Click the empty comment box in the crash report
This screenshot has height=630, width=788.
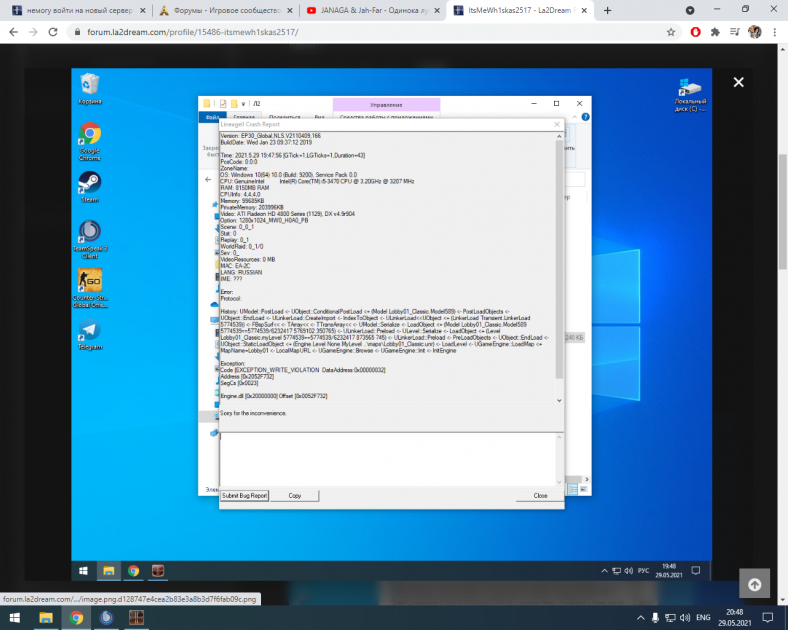[387, 459]
